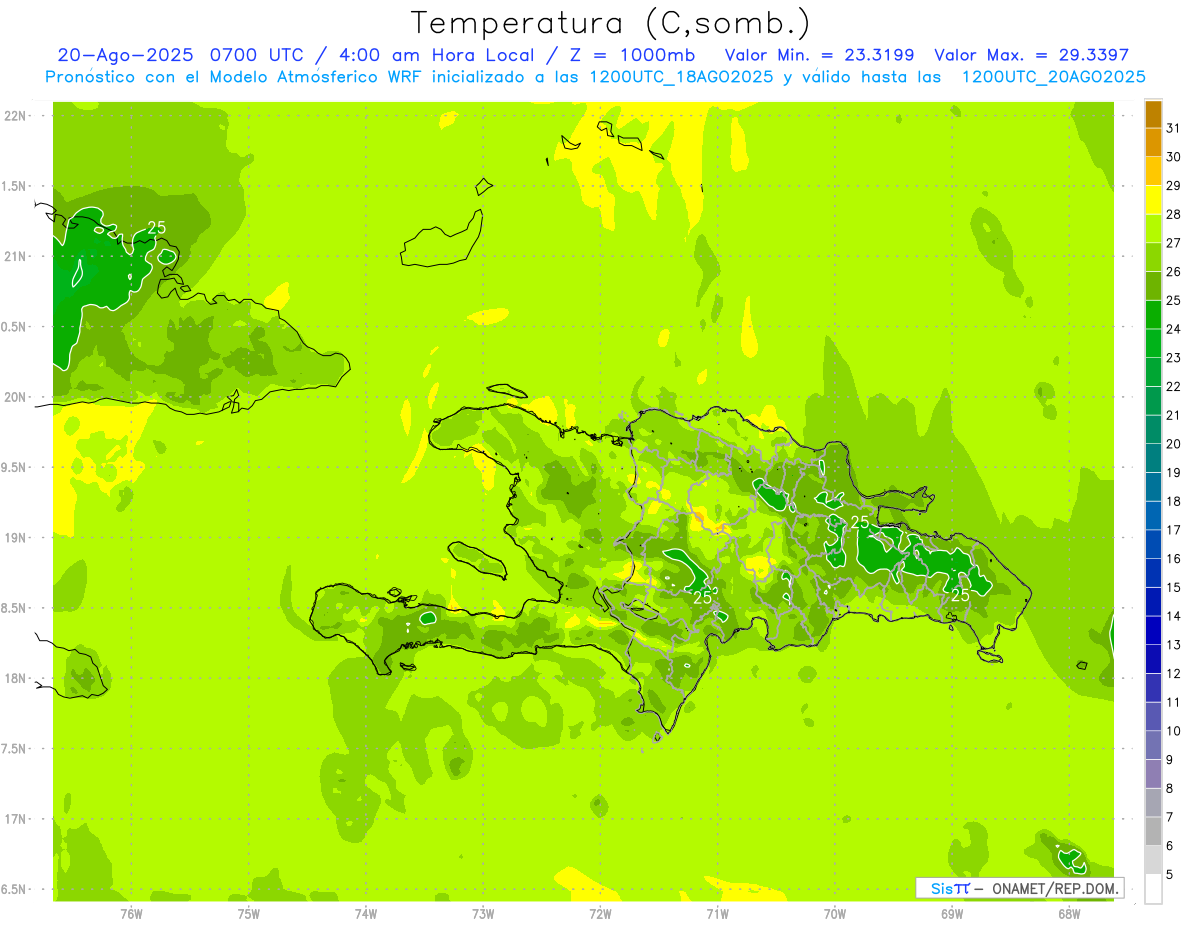This screenshot has height=927, width=1200.
Task: Click the colorbar label 20
Action: pyautogui.click(x=1174, y=443)
